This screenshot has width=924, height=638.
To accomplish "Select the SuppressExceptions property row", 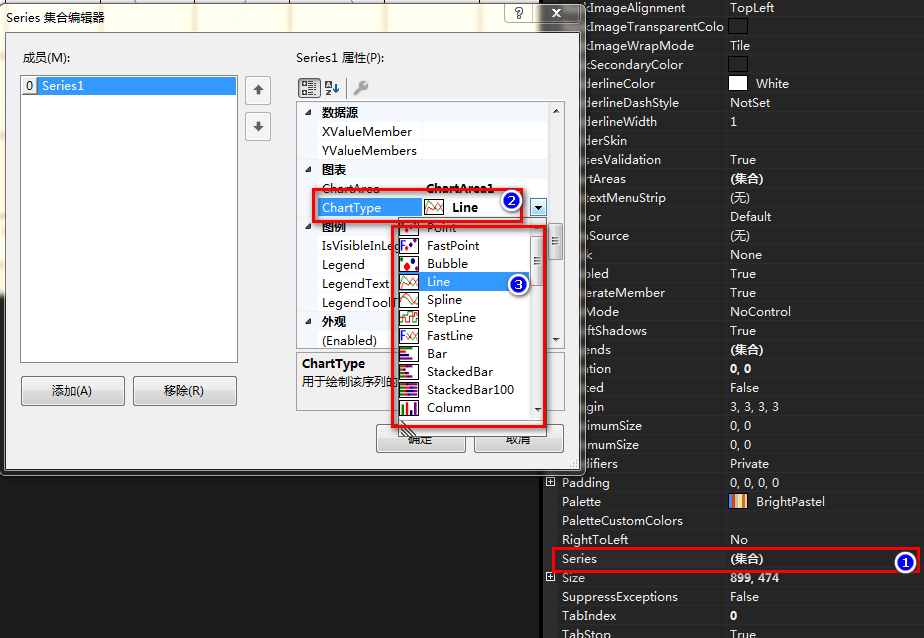I will pyautogui.click(x=741, y=596).
